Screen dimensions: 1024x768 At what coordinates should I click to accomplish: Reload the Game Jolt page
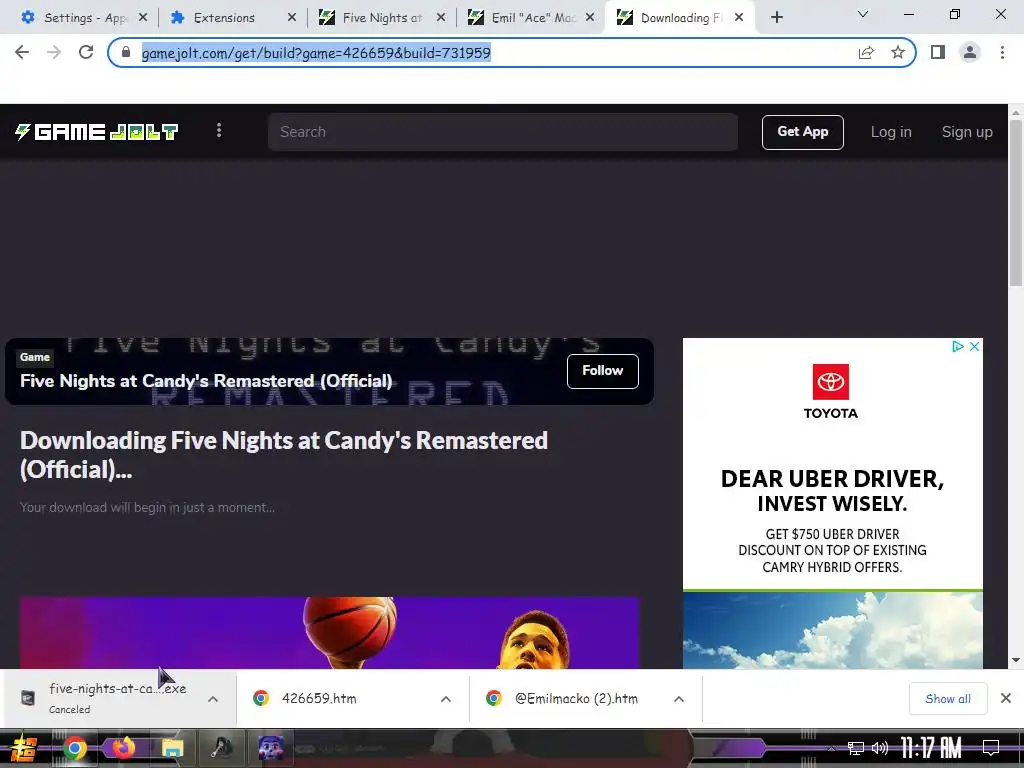point(86,52)
